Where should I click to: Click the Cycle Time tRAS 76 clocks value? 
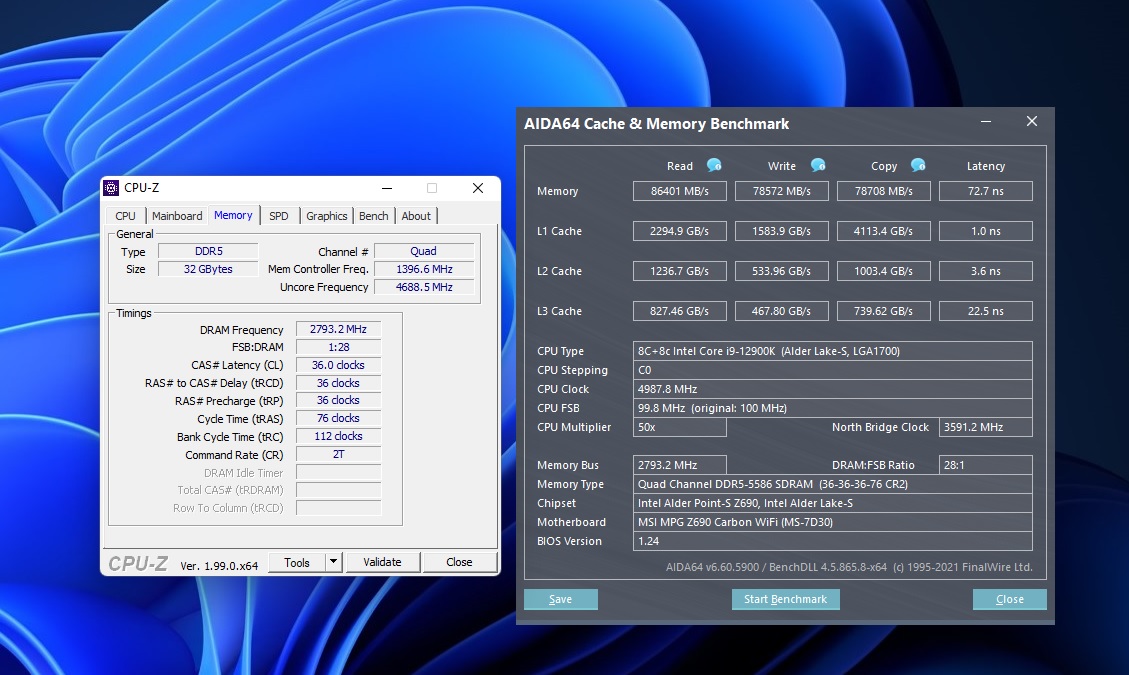tap(338, 419)
